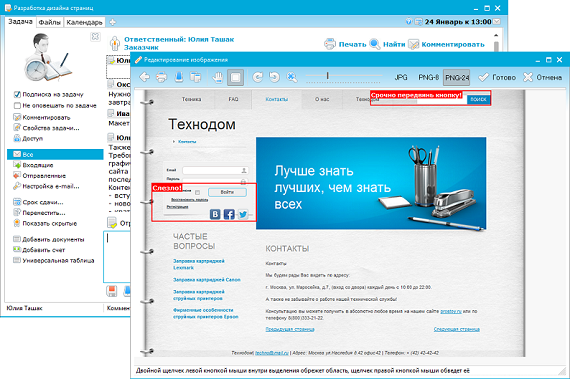Click the 24 Январь к 13:00 deadline text

(458, 22)
